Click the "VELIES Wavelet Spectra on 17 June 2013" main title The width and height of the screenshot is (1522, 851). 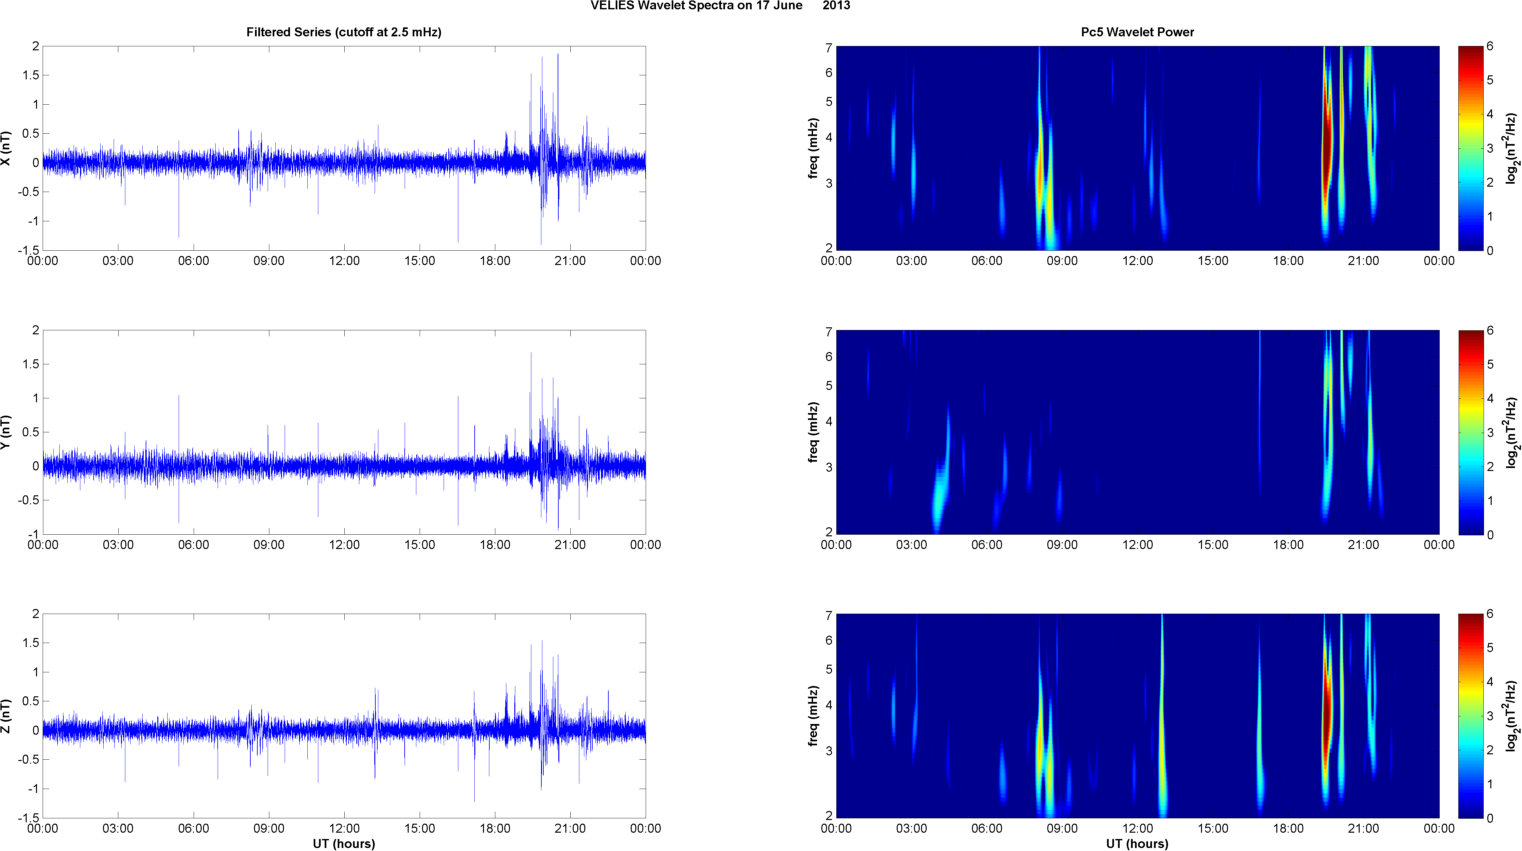click(x=720, y=6)
